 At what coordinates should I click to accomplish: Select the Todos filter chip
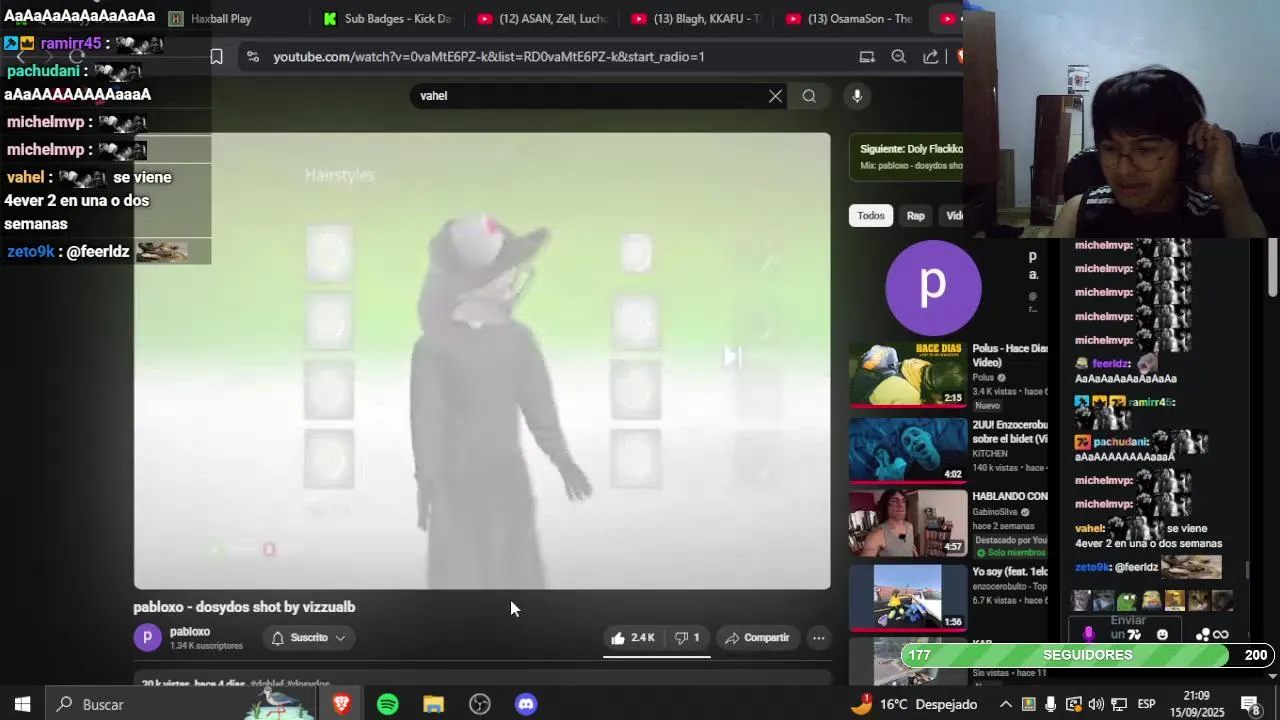click(871, 216)
